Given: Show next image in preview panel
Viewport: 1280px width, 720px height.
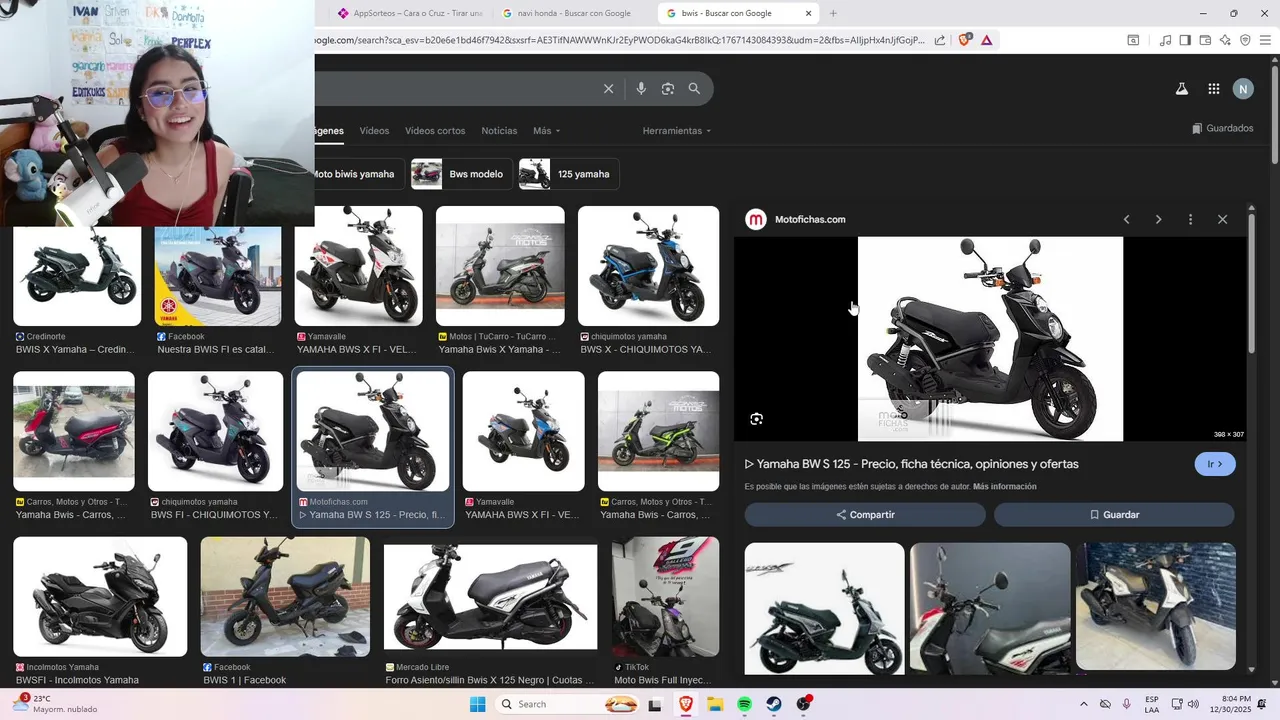Looking at the screenshot, I should point(1158,219).
